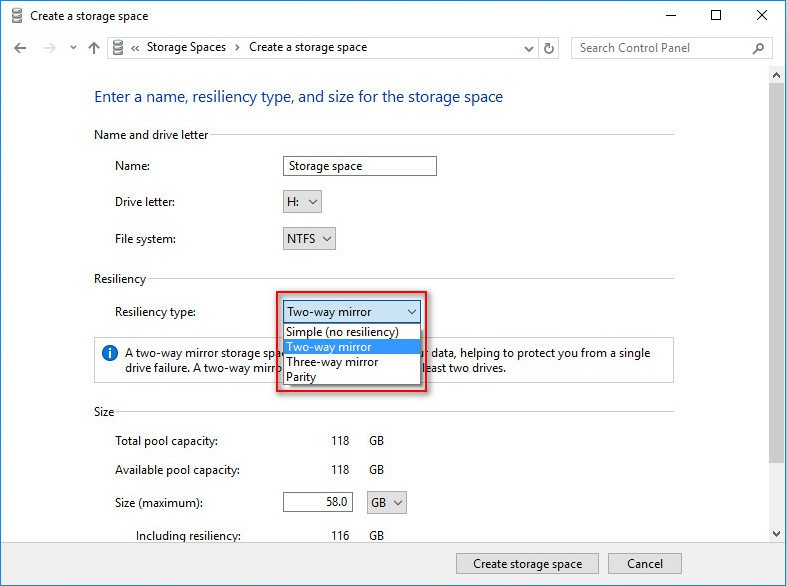
Task: Click the forward navigation arrow
Action: coord(47,48)
